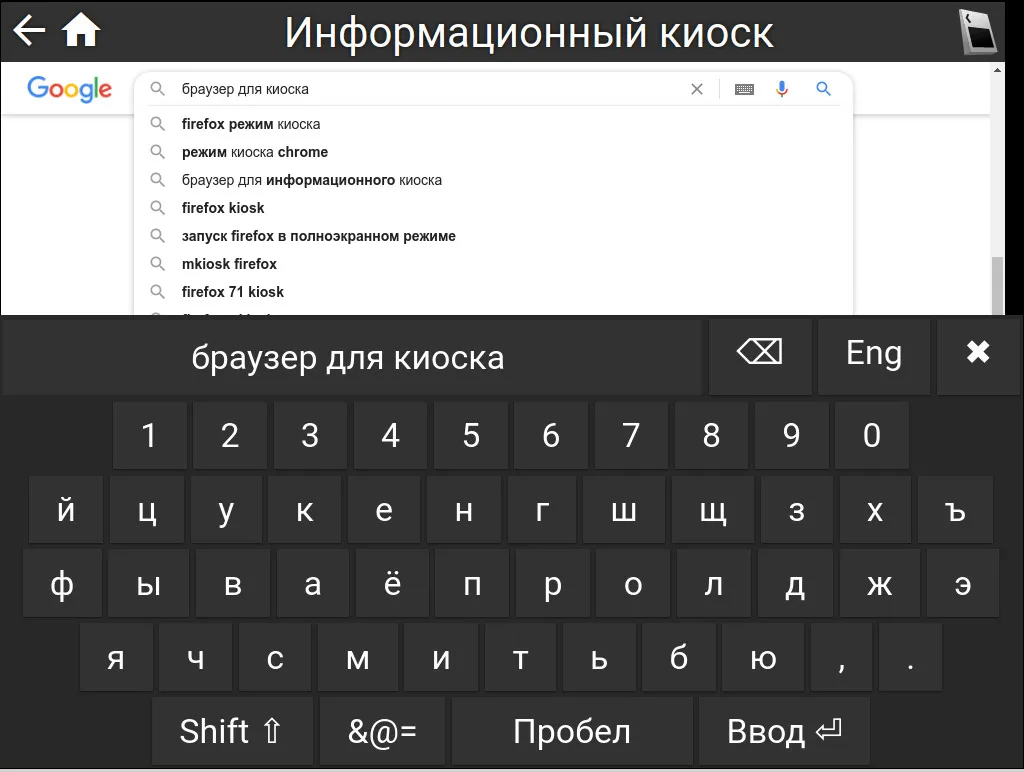The image size is (1024, 772).
Task: Select suggestion "mkiosk firefox"
Action: pyautogui.click(x=493, y=264)
